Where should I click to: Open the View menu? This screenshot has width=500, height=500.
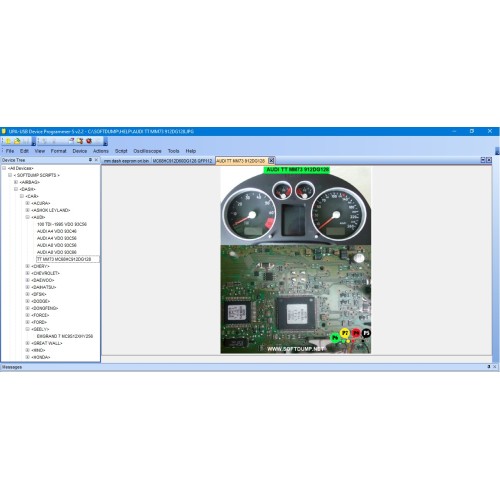click(x=40, y=151)
